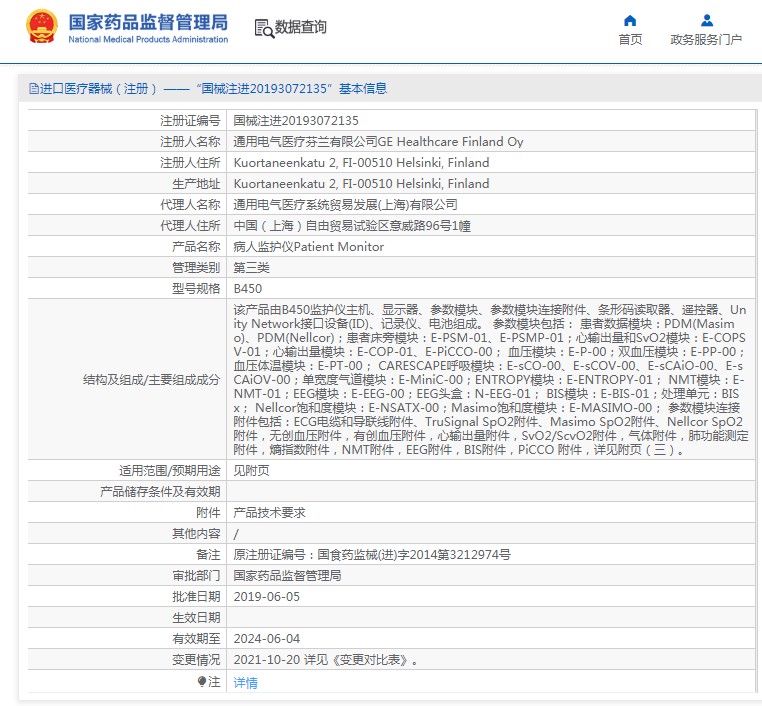Click the 适用范围/预期用途 label
Viewport: 762px width, 706px height.
[x=170, y=470]
